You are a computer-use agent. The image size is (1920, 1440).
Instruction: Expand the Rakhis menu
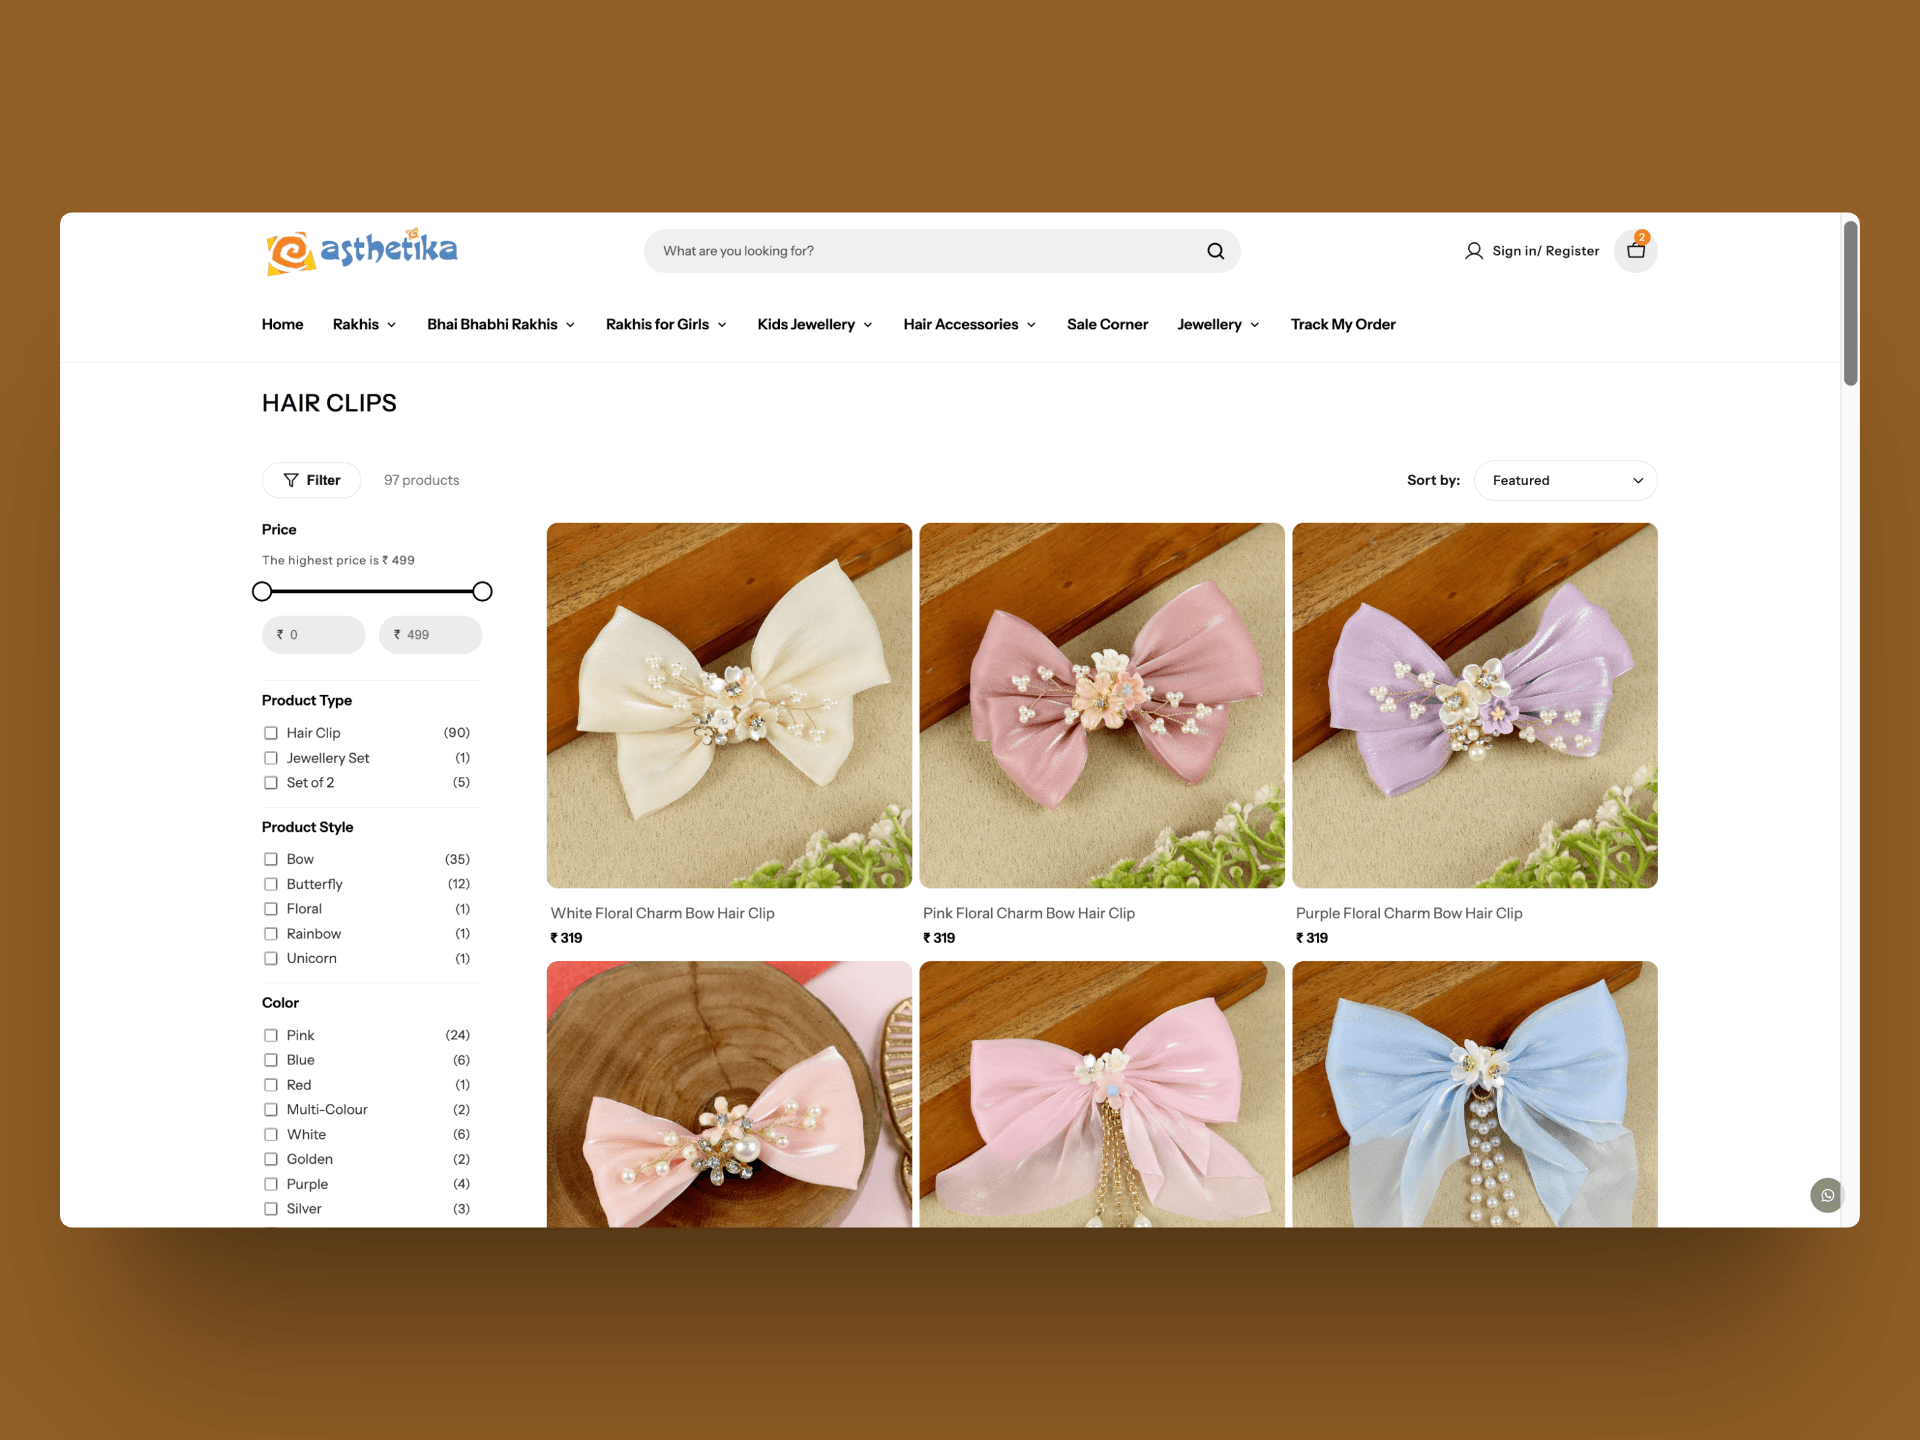click(364, 324)
